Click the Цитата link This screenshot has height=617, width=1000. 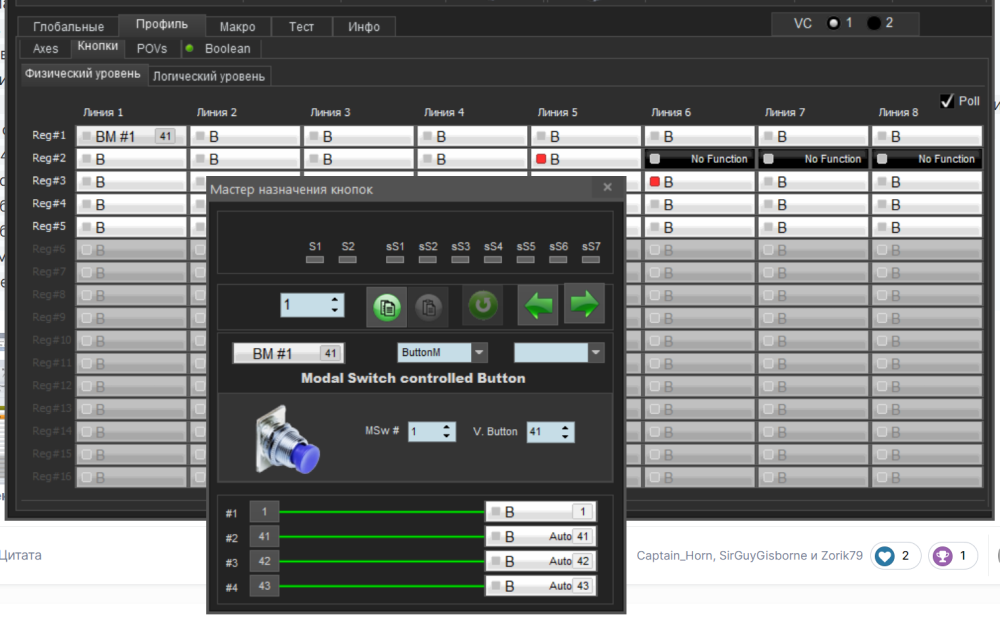[20, 555]
